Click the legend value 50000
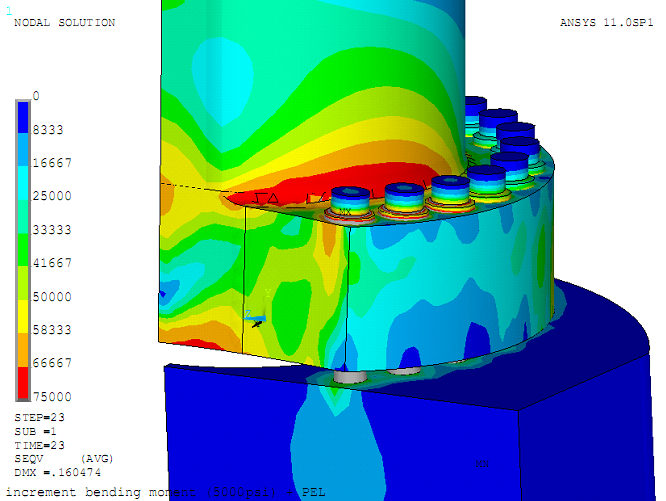 pyautogui.click(x=52, y=296)
